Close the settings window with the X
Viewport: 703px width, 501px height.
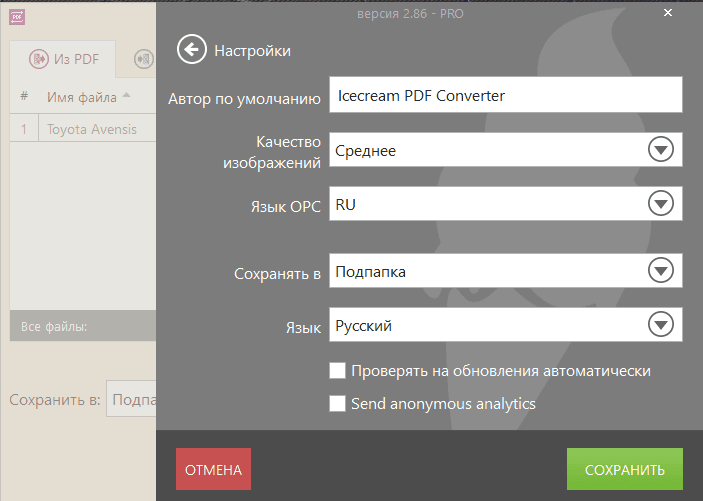tap(668, 13)
